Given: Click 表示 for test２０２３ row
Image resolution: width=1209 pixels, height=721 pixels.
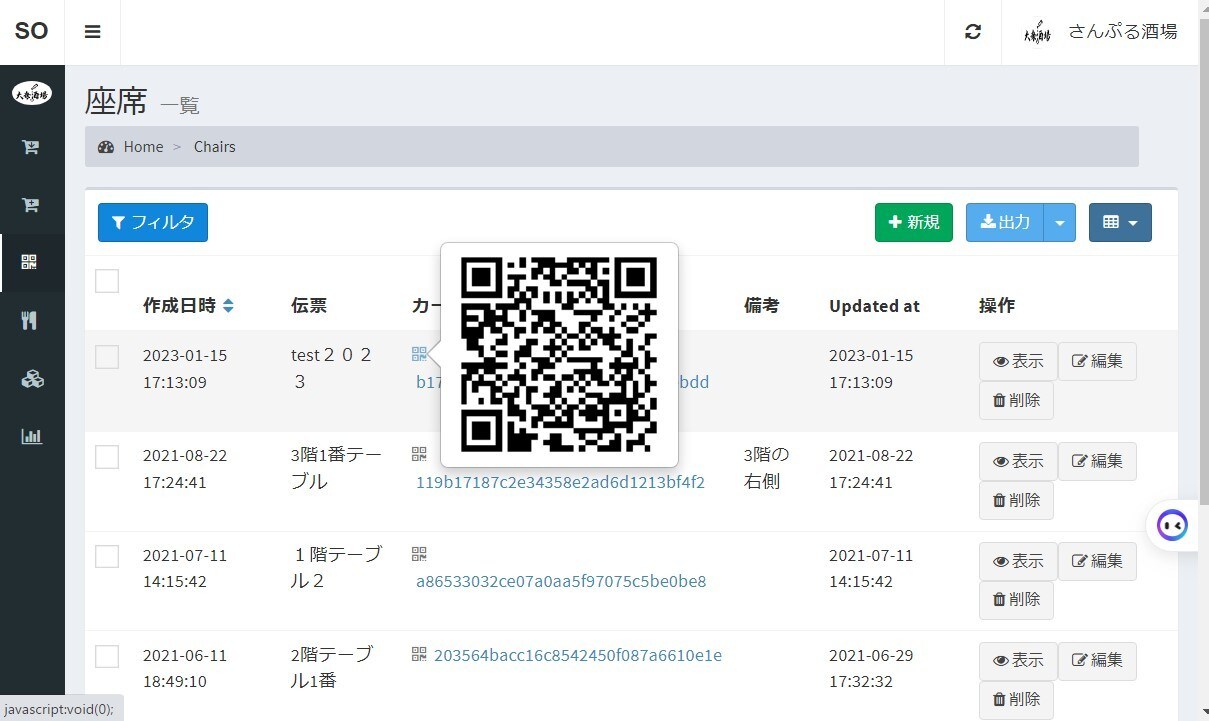Looking at the screenshot, I should coord(1017,361).
